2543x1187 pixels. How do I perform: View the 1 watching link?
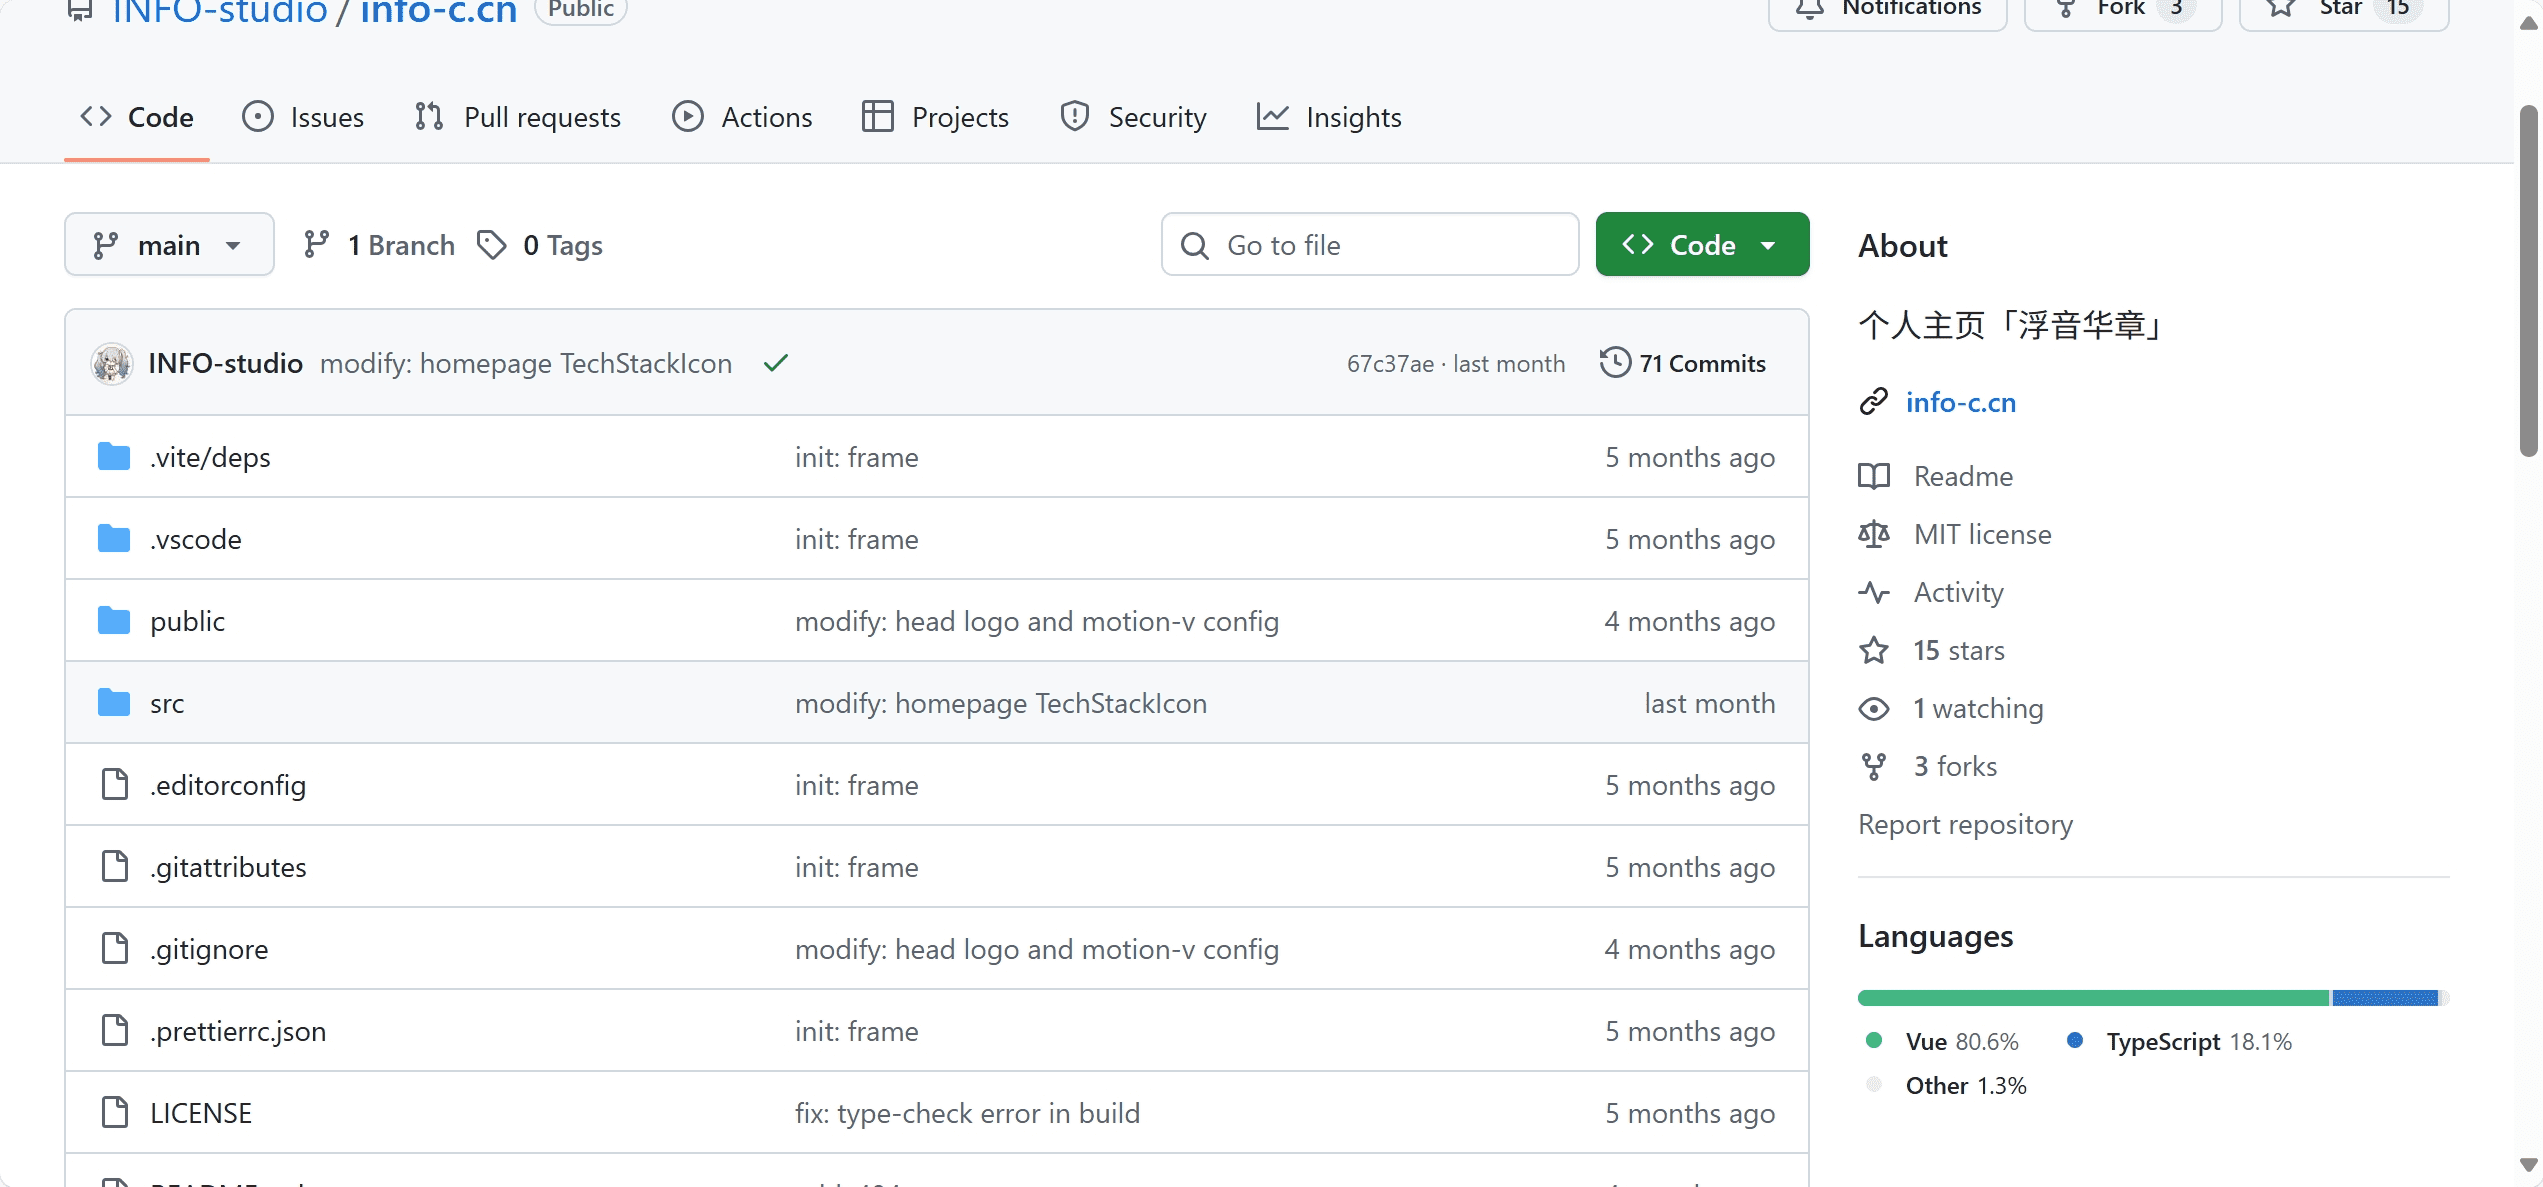tap(1978, 708)
